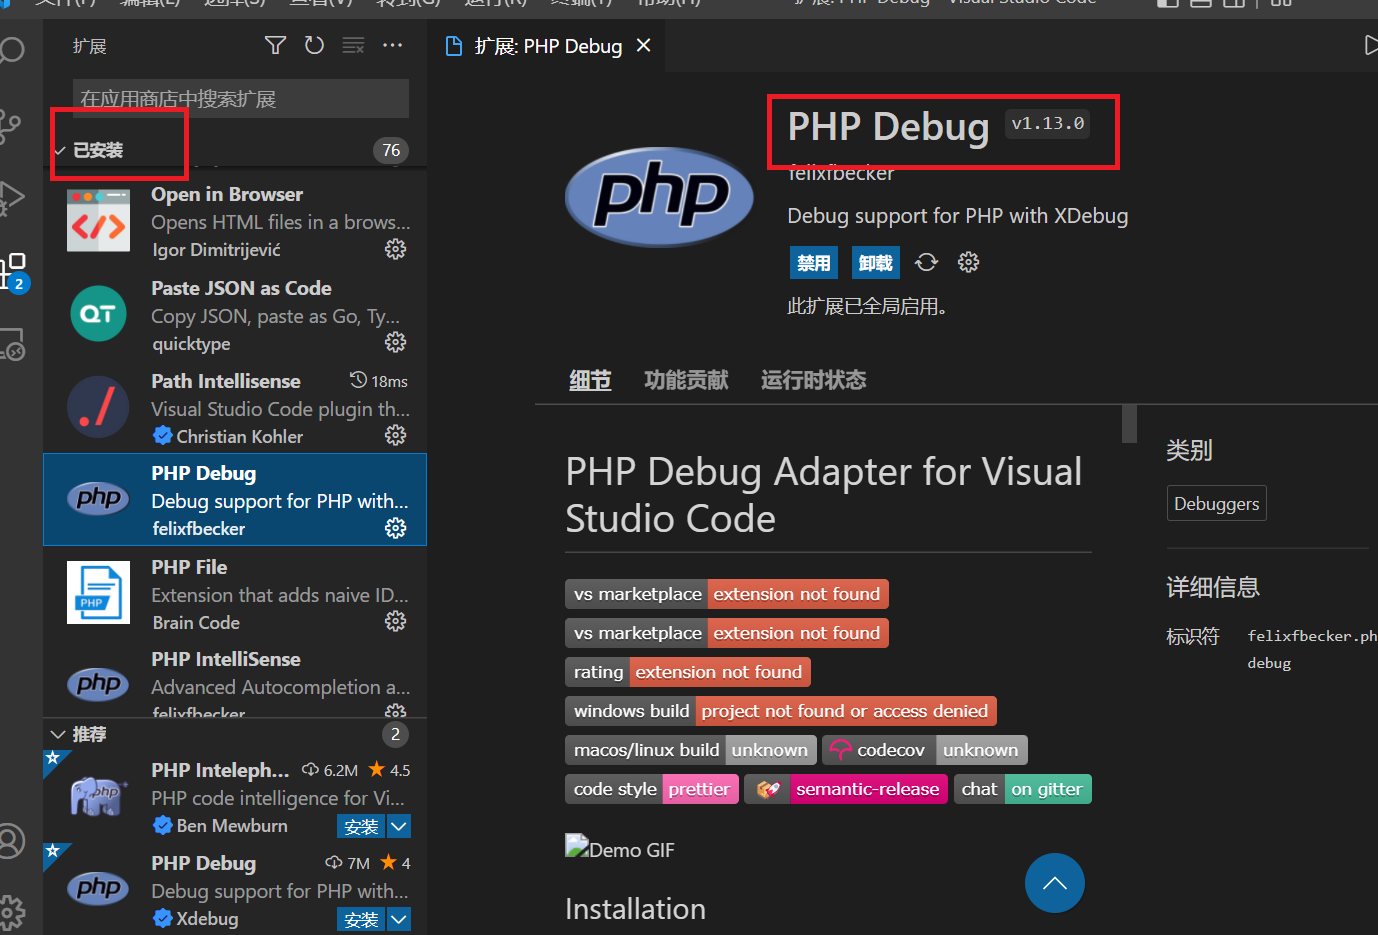
Task: Refresh the extensions list
Action: coord(314,45)
